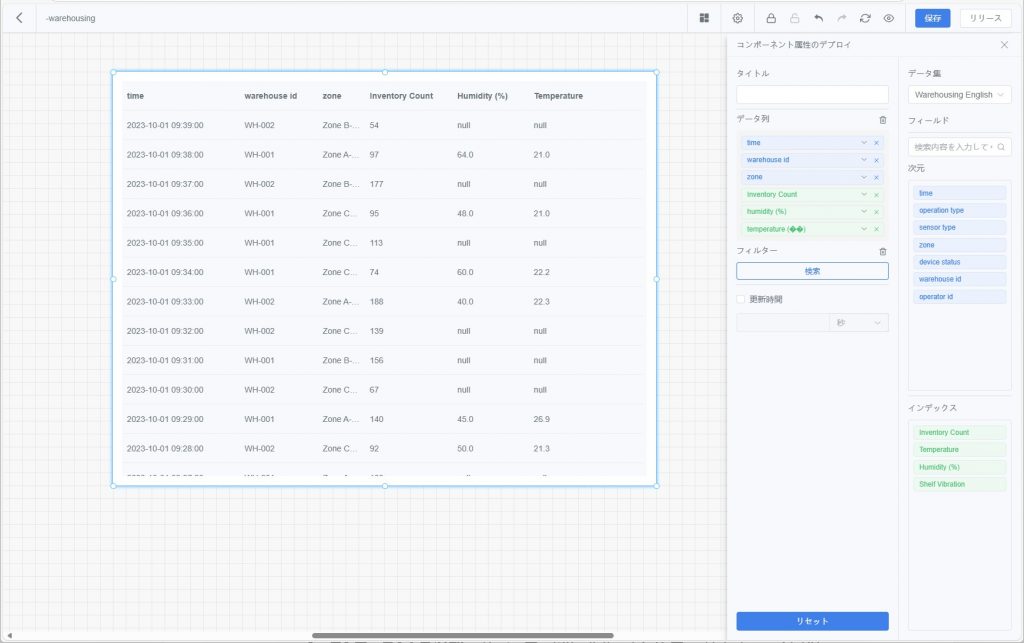Clear filters using the filter trash icon
This screenshot has width=1024, height=643.
(882, 252)
